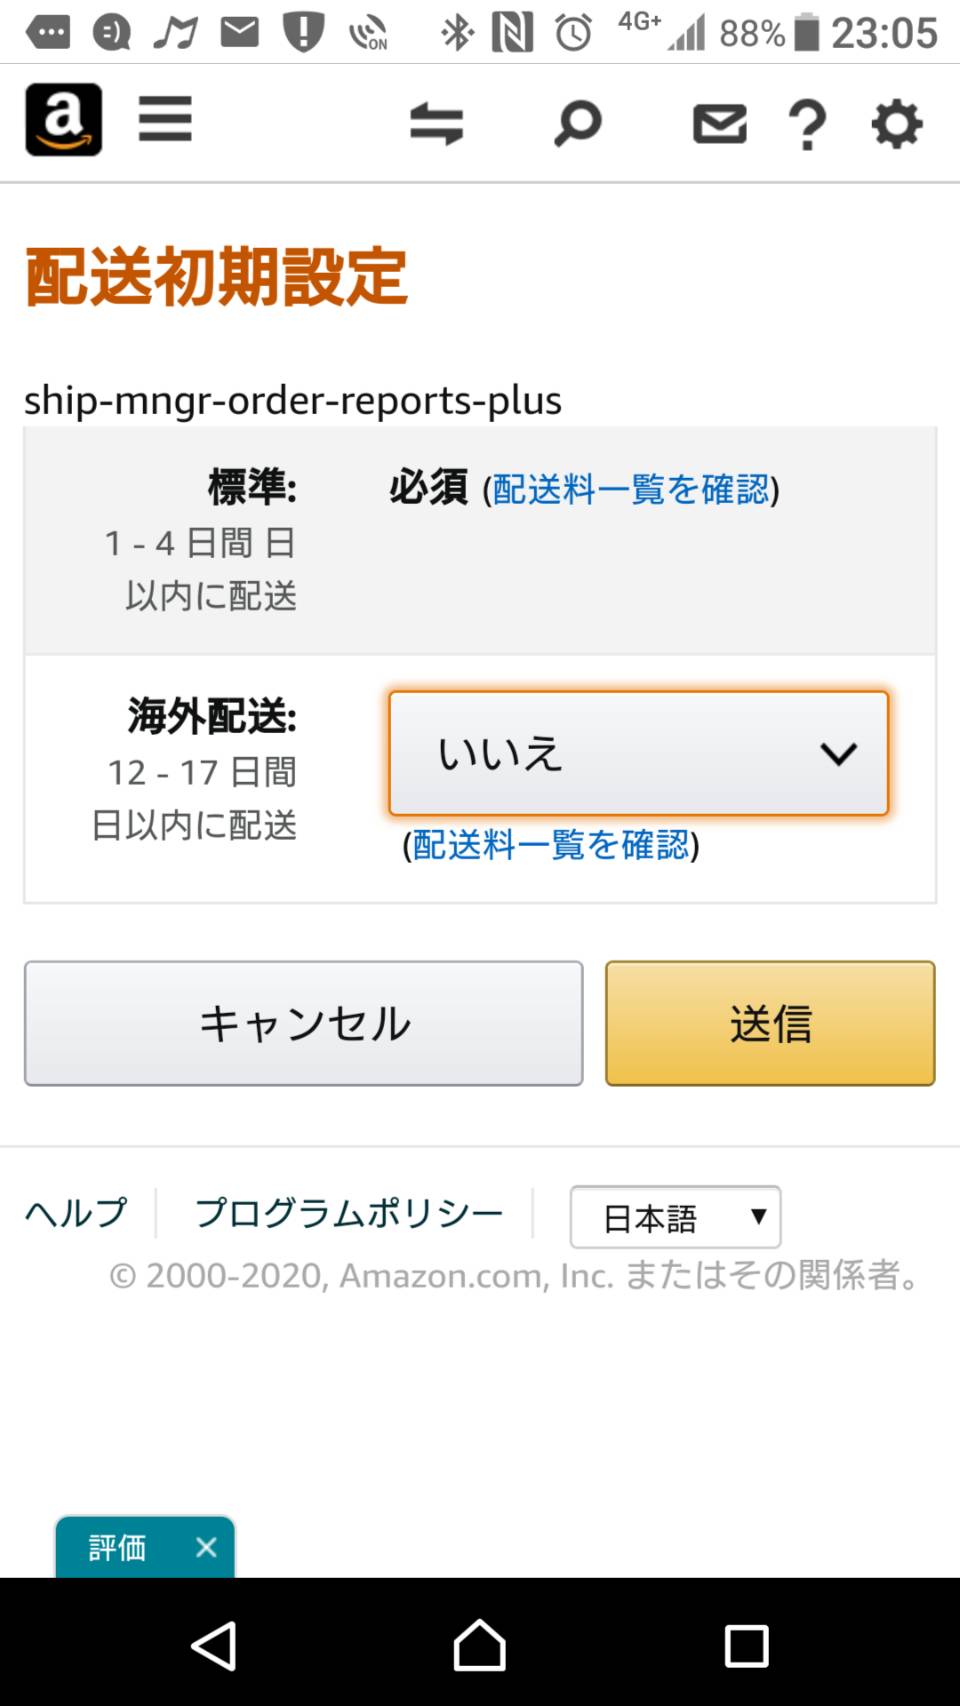960x1706 pixels.
Task: Open the プログラムポリシー link
Action: (349, 1213)
